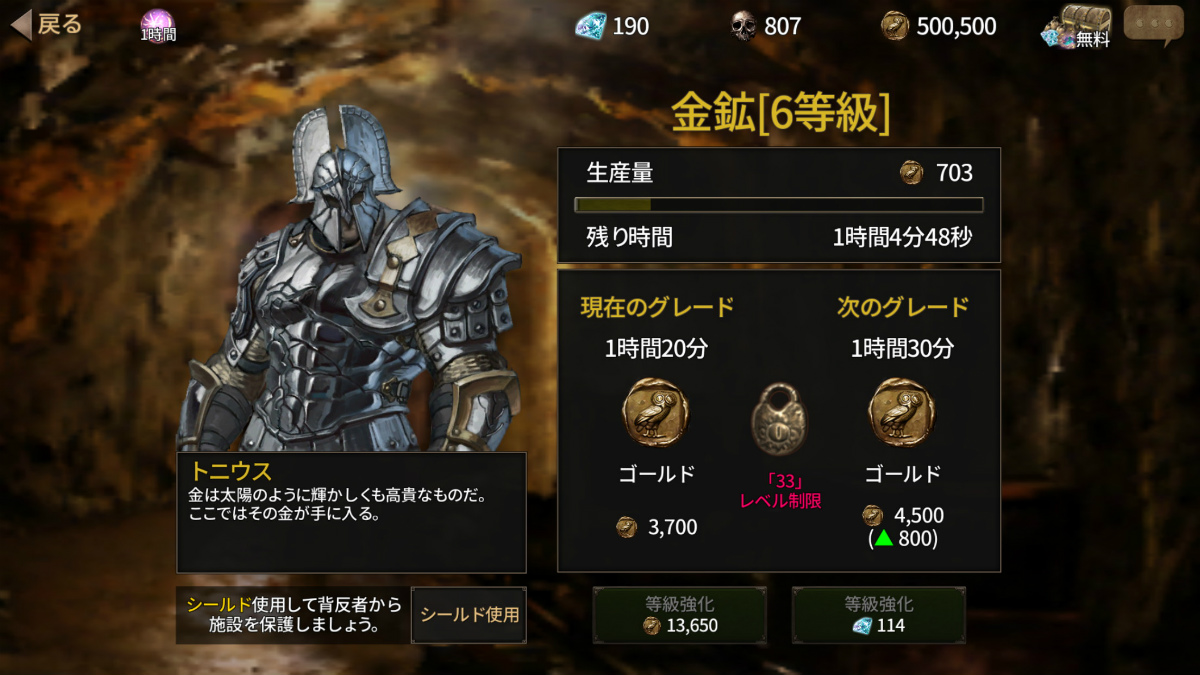Image resolution: width=1200 pixels, height=675 pixels.
Task: Open the chat speech bubble
Action: [1153, 24]
